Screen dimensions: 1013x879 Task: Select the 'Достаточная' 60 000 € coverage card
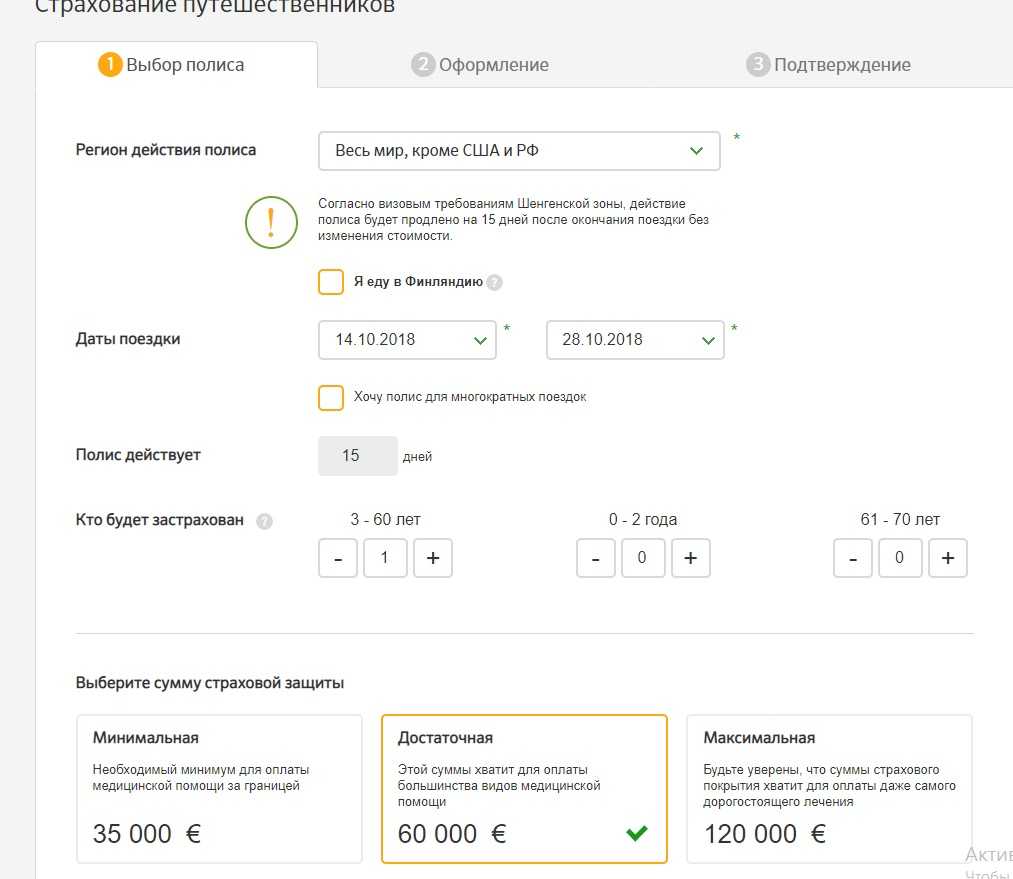pyautogui.click(x=524, y=788)
